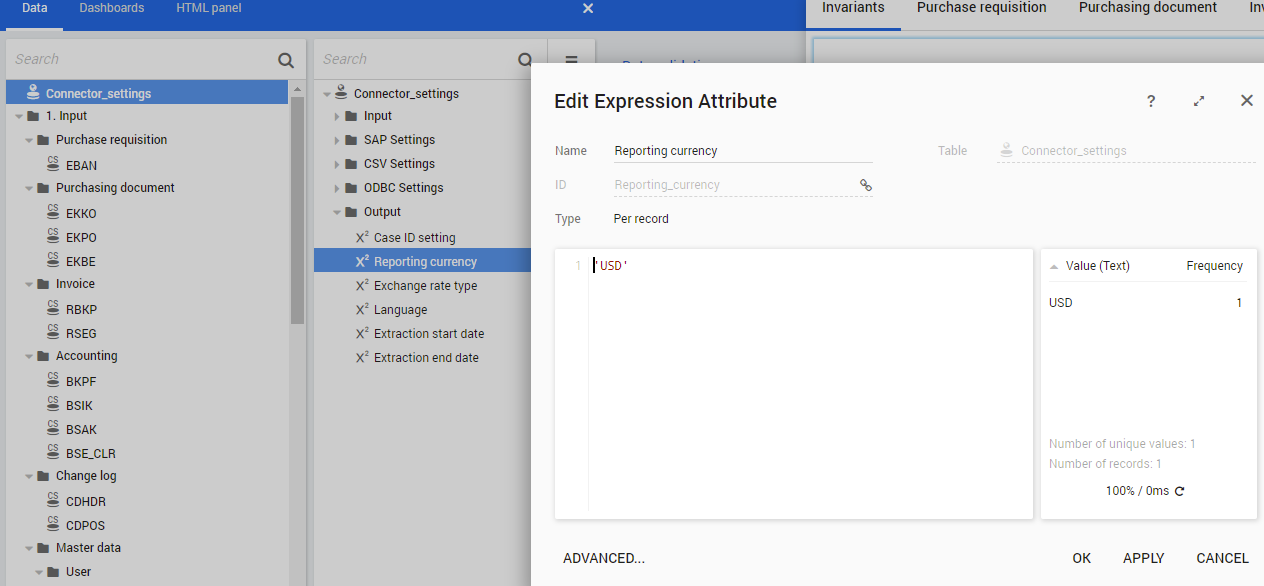Refresh the value frequency statistics
1264x586 pixels.
click(1179, 491)
